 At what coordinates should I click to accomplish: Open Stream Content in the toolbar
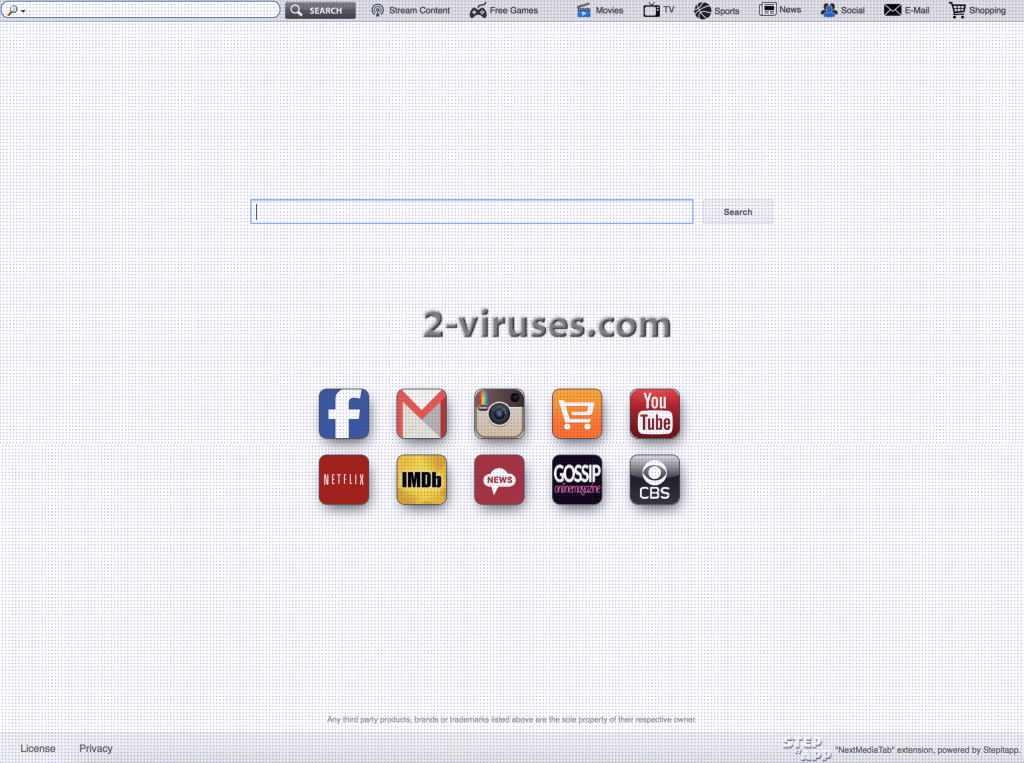click(x=410, y=10)
